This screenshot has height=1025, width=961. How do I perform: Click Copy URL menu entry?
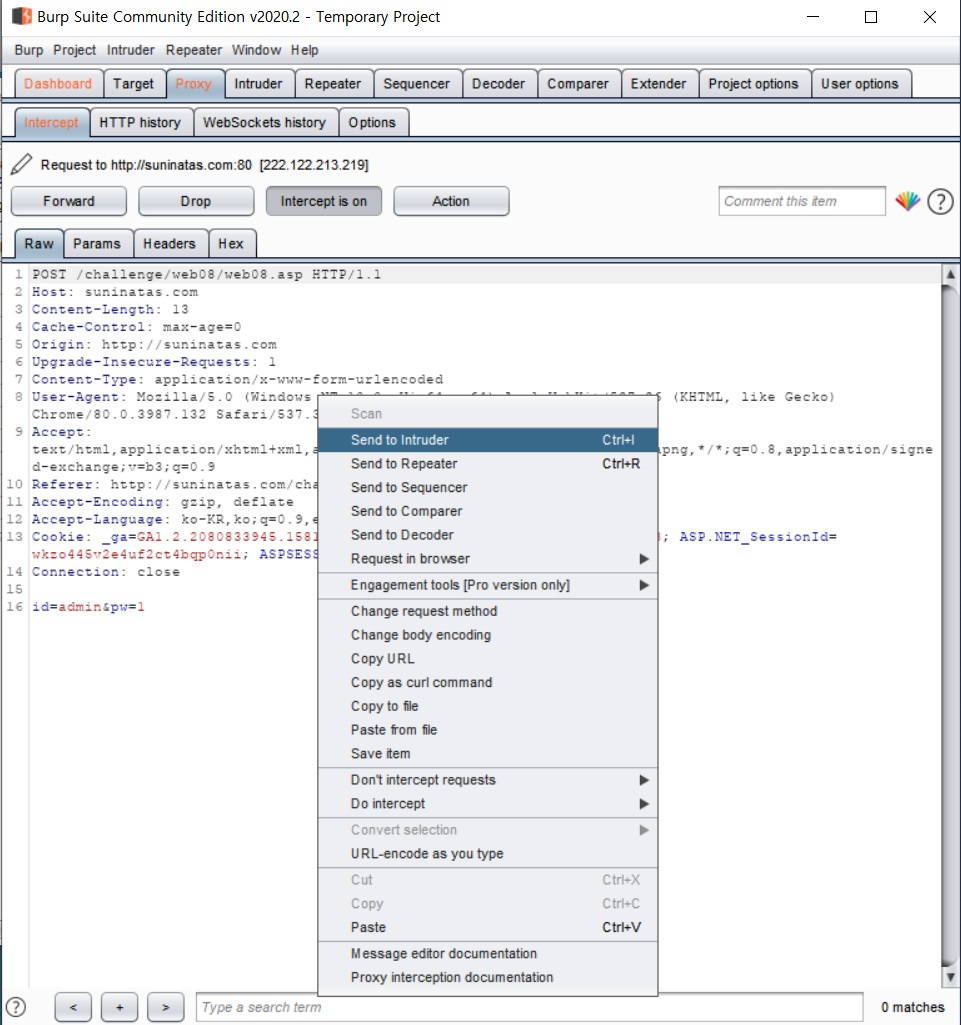(x=488, y=659)
